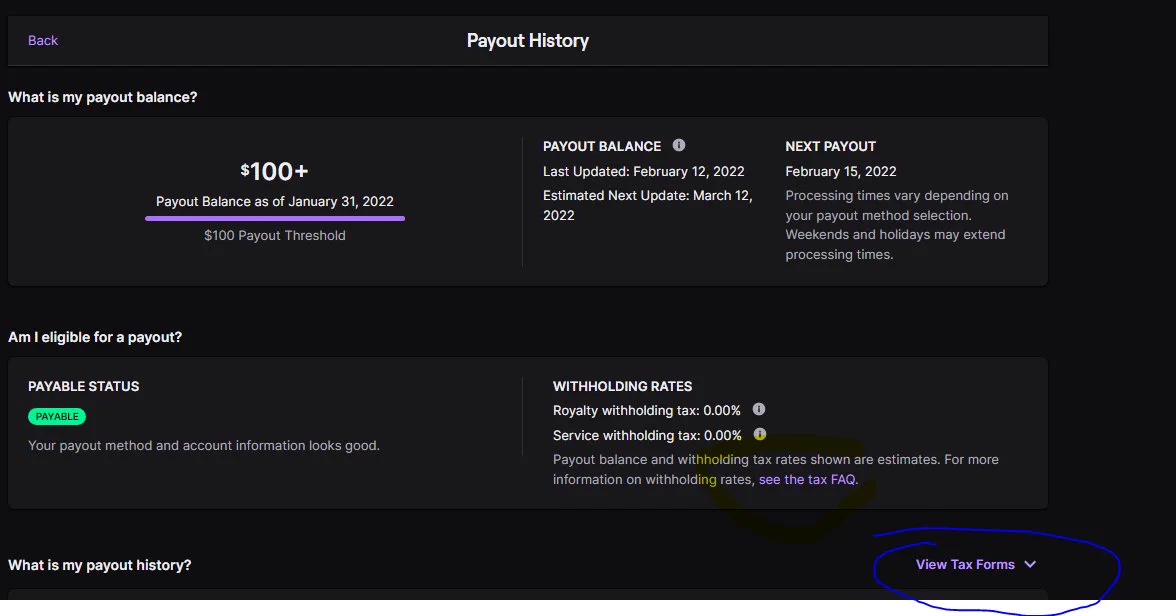Click the green PAYABLE status badge
1176x616 pixels.
click(x=57, y=416)
